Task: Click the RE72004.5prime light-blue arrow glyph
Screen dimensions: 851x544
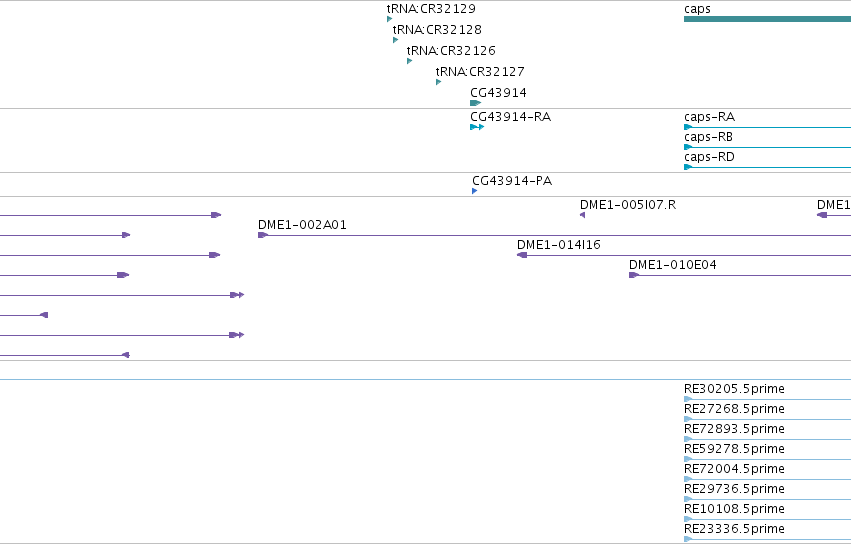Action: point(688,479)
